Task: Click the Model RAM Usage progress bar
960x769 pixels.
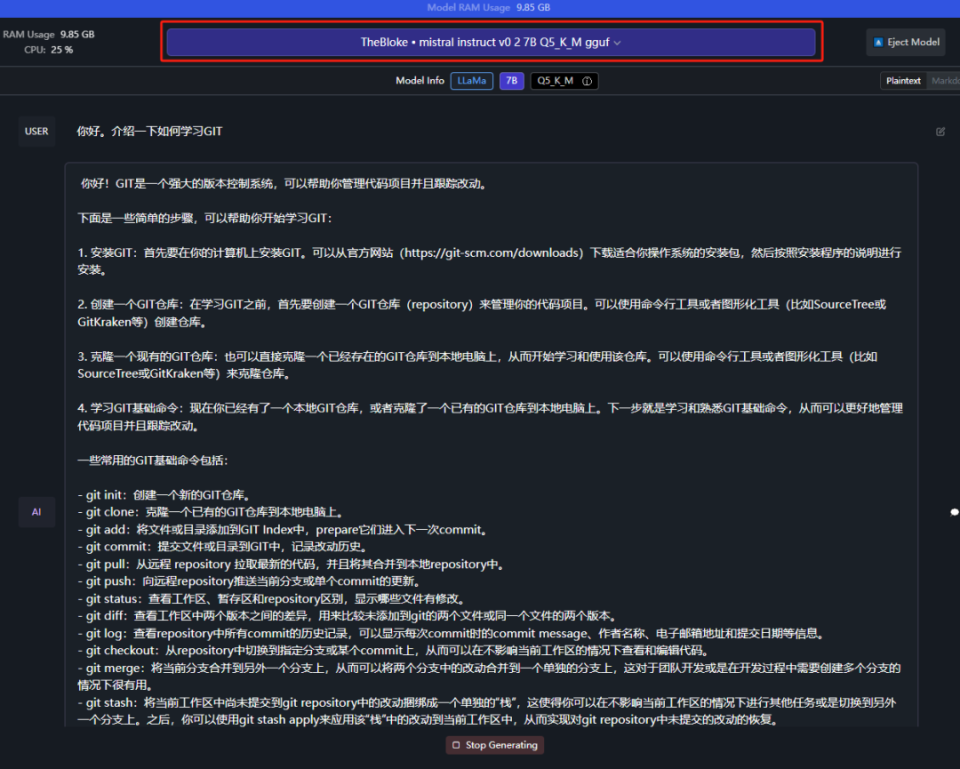Action: [x=480, y=7]
